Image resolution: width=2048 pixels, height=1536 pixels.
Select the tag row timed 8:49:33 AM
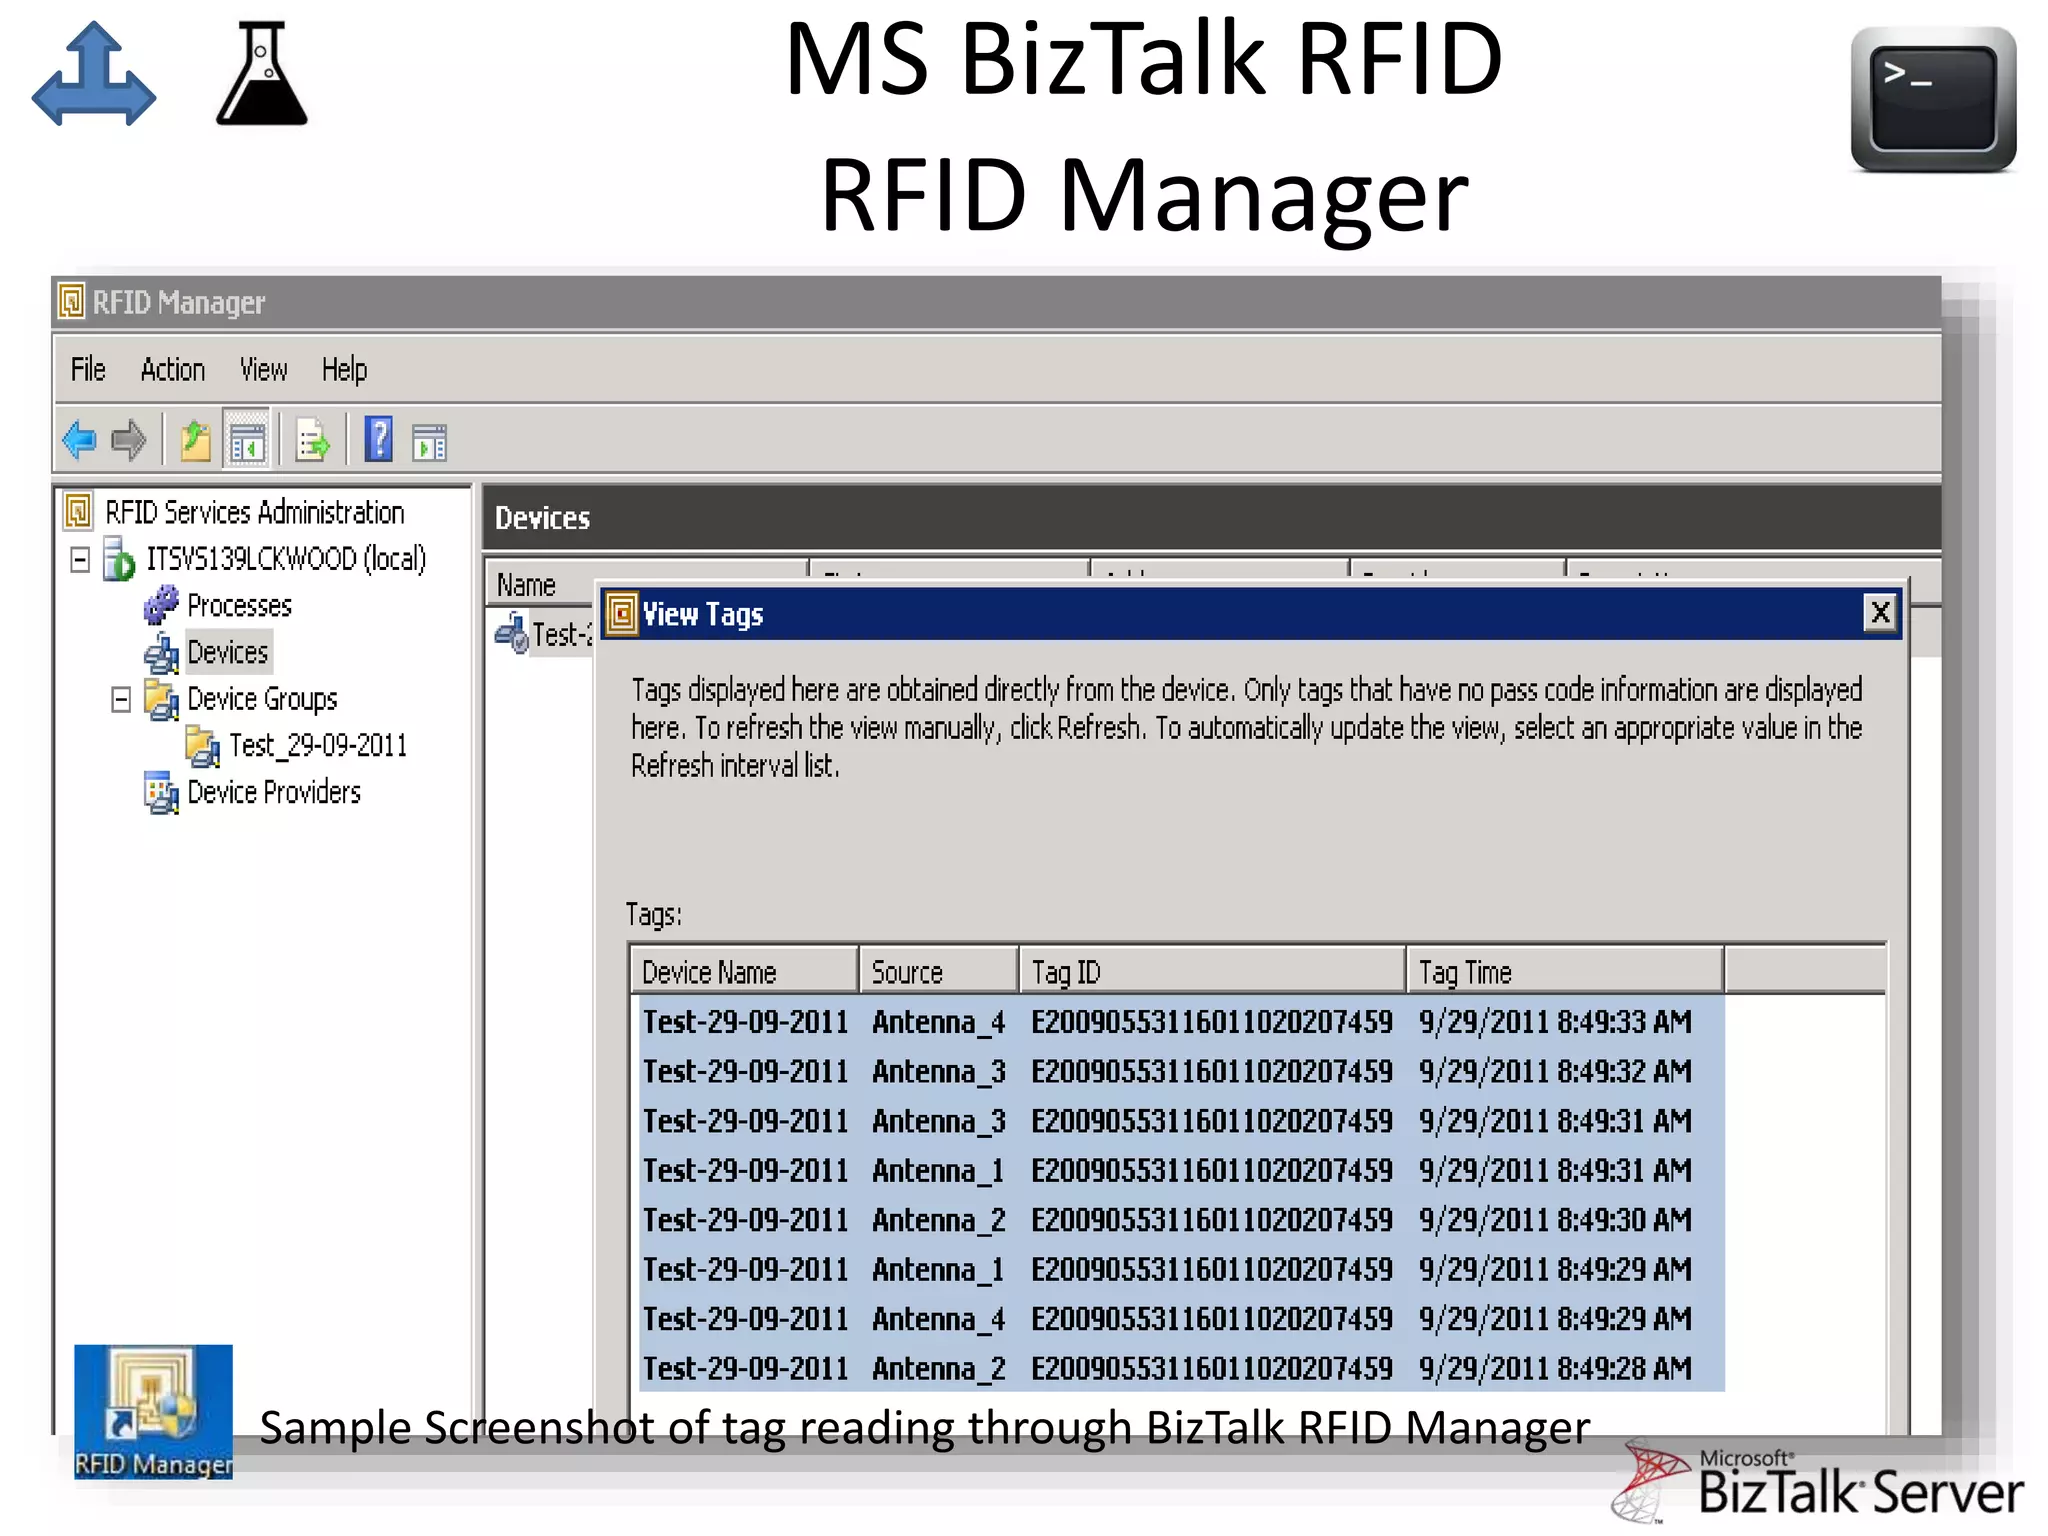pos(1182,1021)
